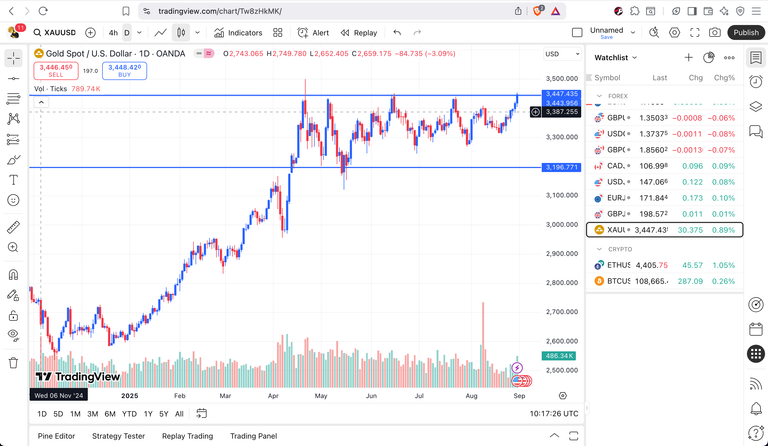Click the Publish button
The height and width of the screenshot is (446, 768).
click(x=746, y=33)
